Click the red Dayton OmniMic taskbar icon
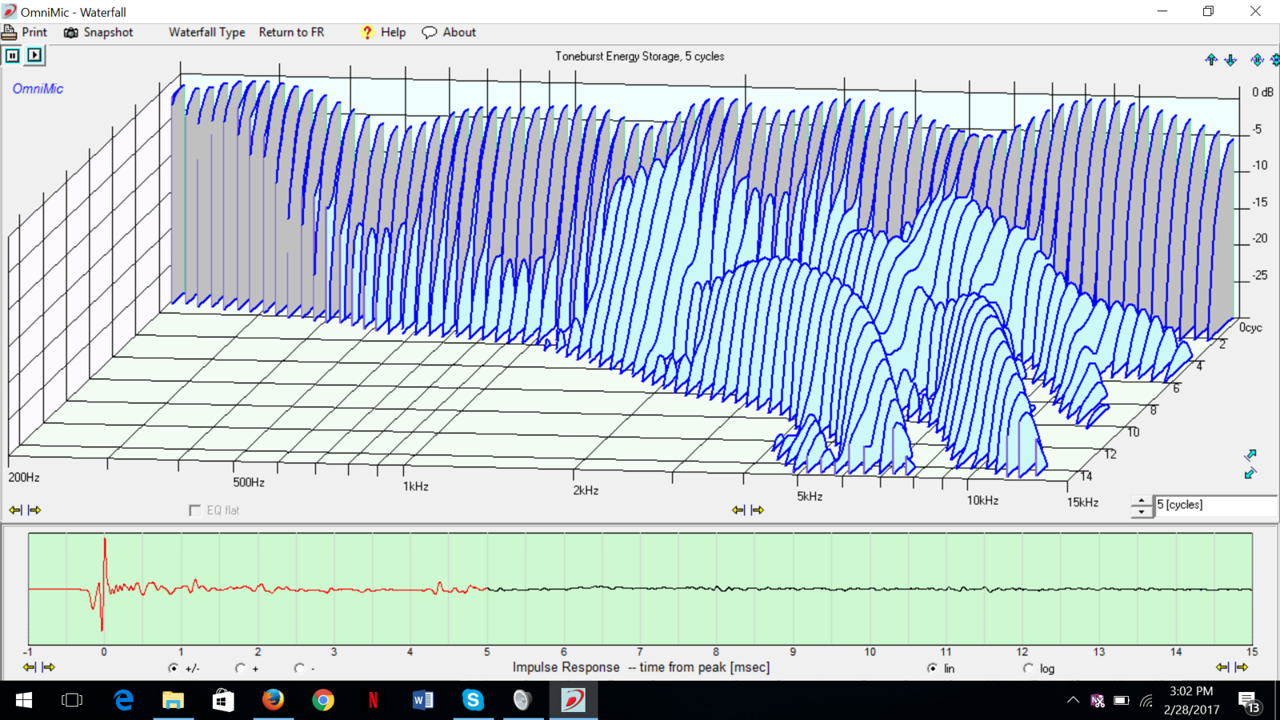Screen dimensions: 1280x720 (x=573, y=700)
